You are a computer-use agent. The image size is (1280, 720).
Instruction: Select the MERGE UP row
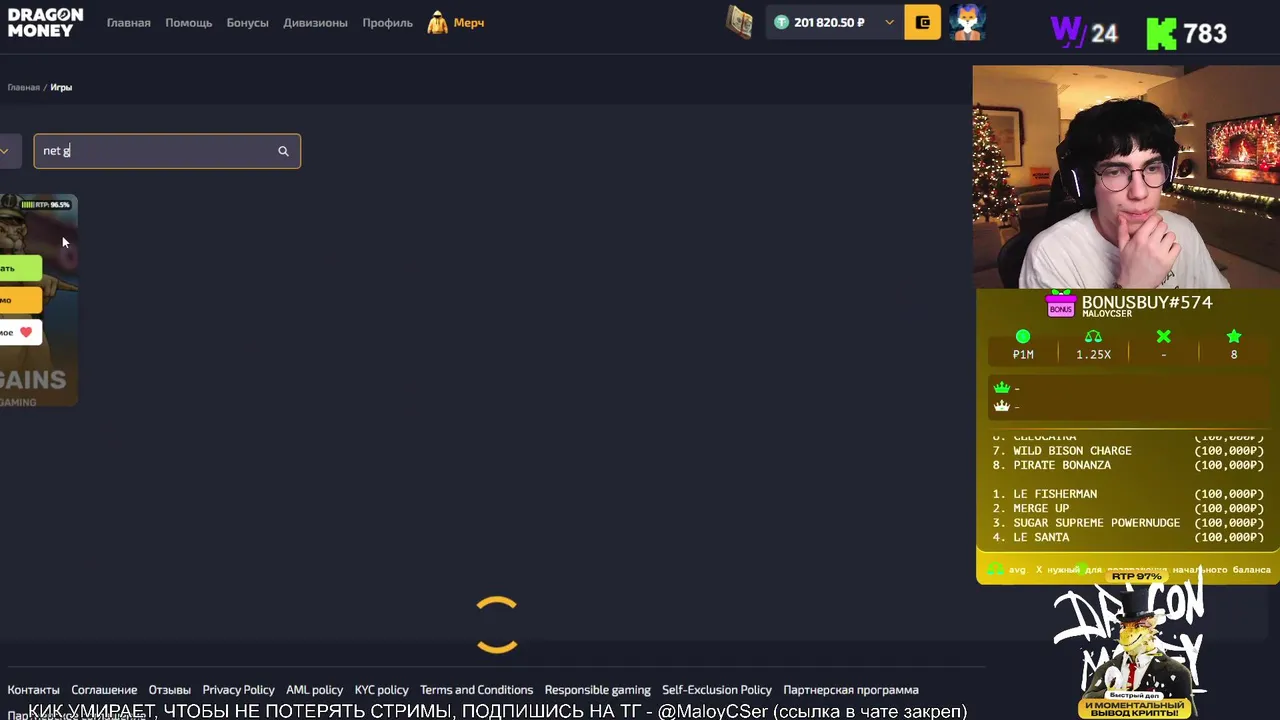coord(1127,508)
